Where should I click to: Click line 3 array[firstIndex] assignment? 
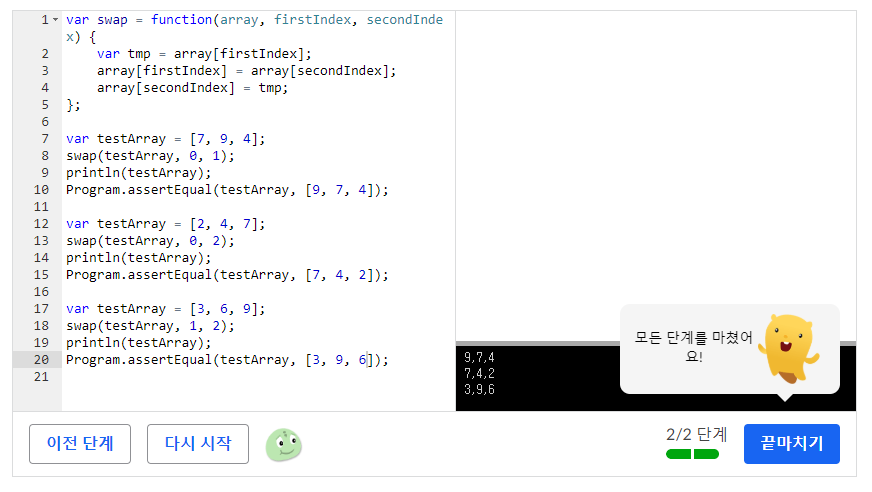[246, 71]
